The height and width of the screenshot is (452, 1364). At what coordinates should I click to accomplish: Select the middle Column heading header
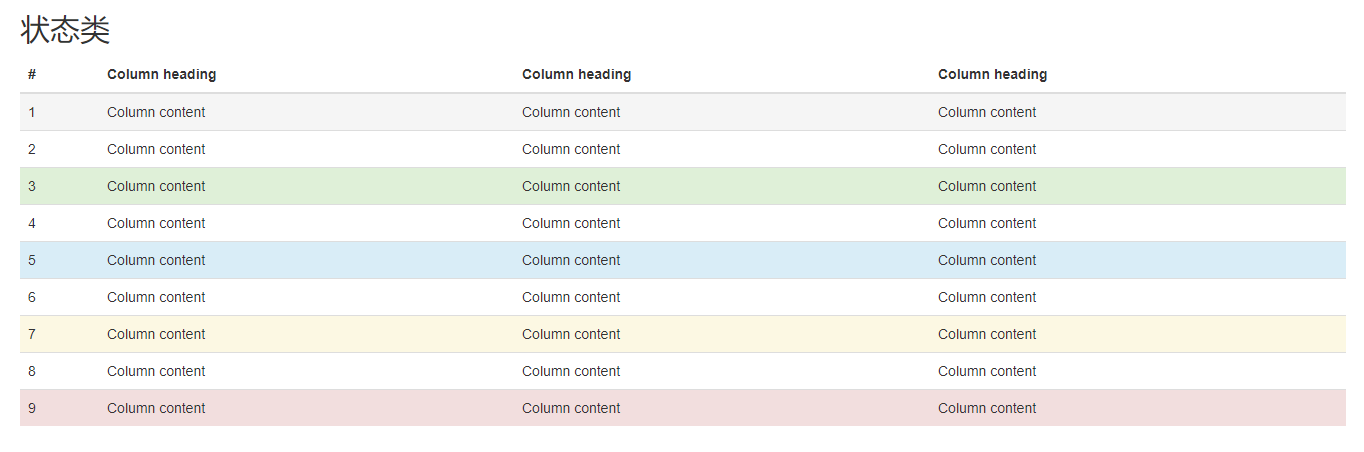tap(576, 74)
